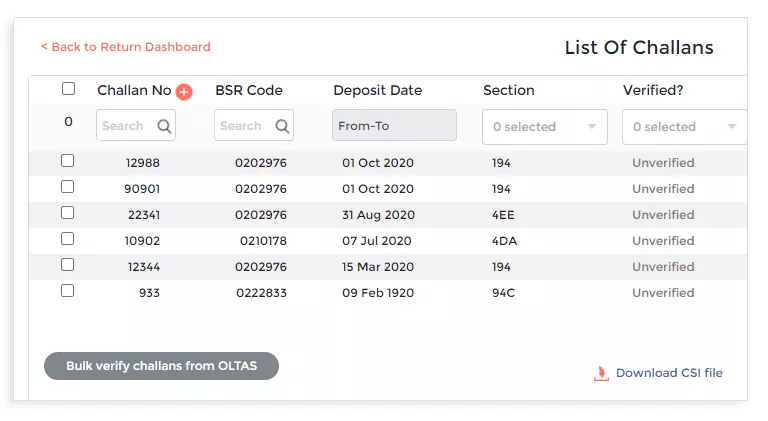The image size is (768, 421).
Task: Click the Deposit Date column header
Action: pyautogui.click(x=377, y=90)
